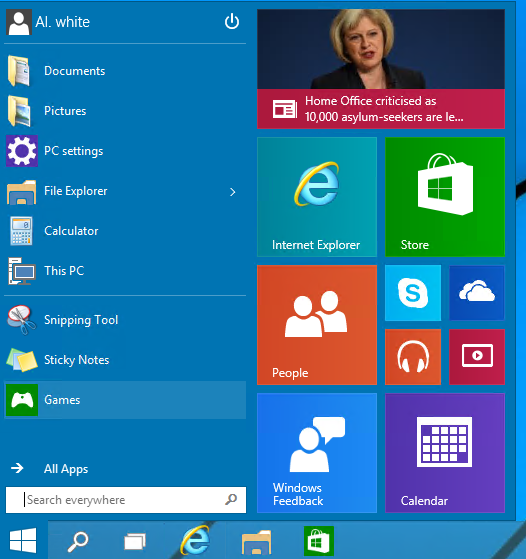Open the Store from the taskbar
Image resolution: width=526 pixels, height=559 pixels.
point(319,541)
